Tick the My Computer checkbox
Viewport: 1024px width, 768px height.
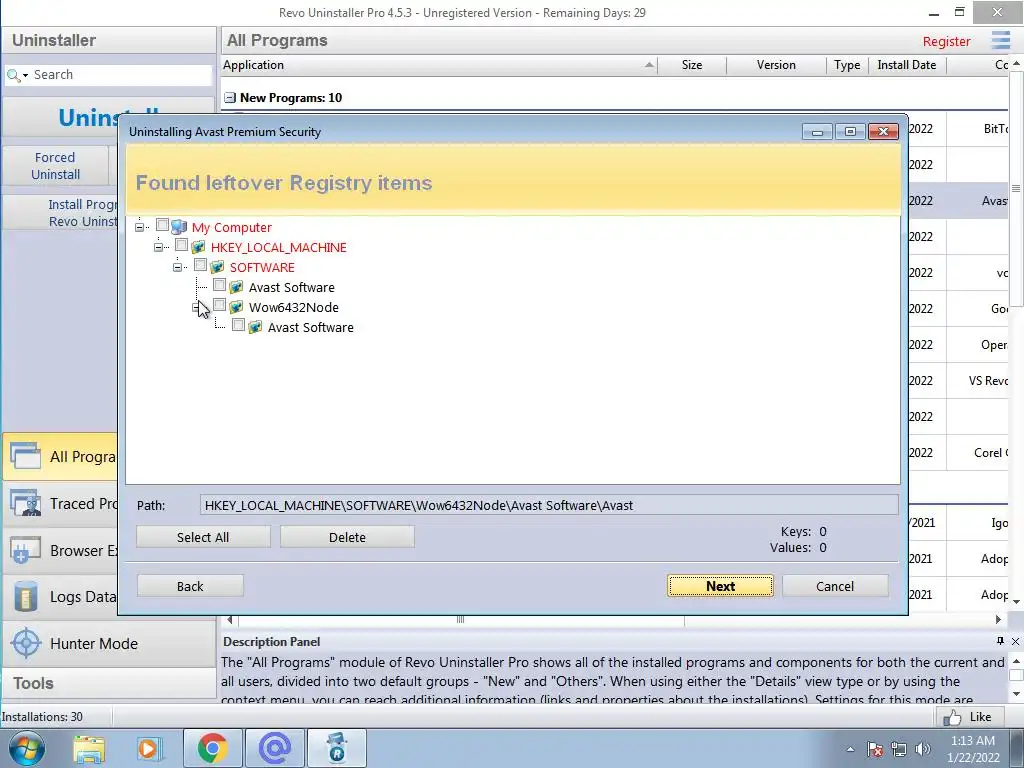click(163, 225)
